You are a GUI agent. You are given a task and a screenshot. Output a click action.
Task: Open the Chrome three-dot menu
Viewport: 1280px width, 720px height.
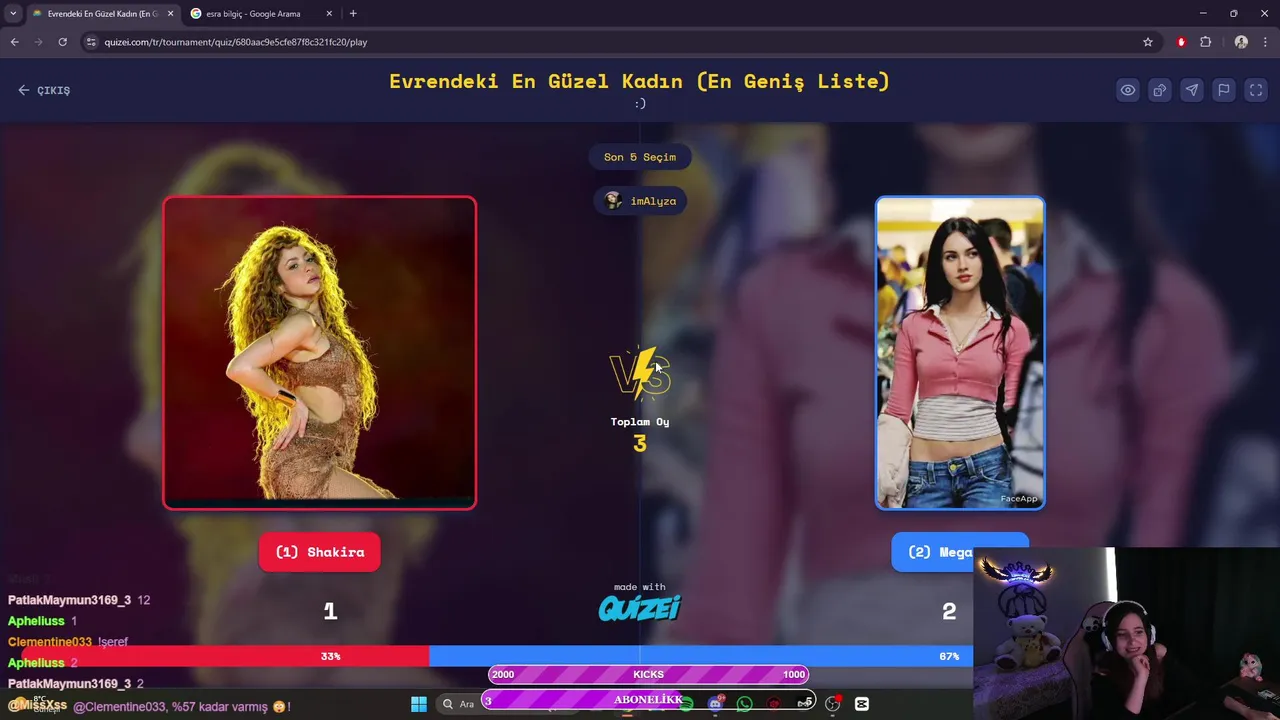pos(1266,42)
